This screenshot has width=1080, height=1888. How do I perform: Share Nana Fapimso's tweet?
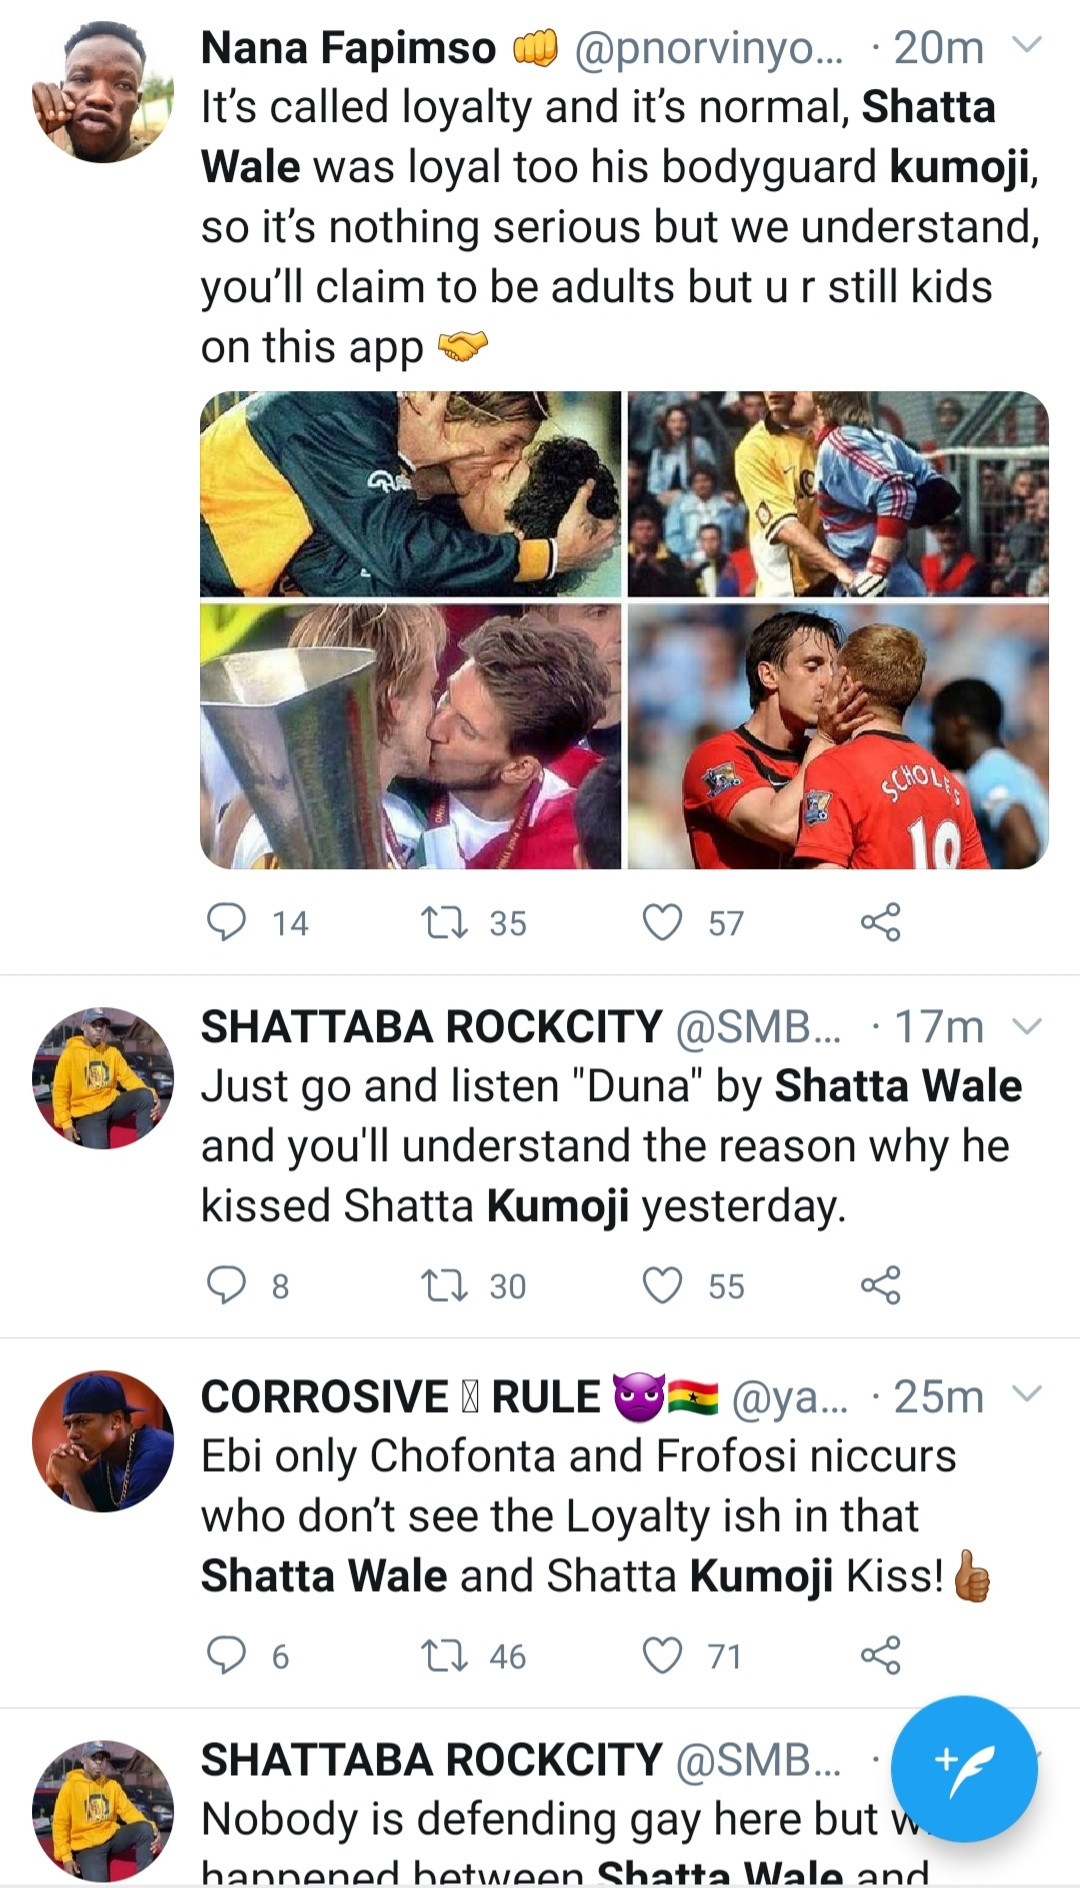(x=880, y=922)
